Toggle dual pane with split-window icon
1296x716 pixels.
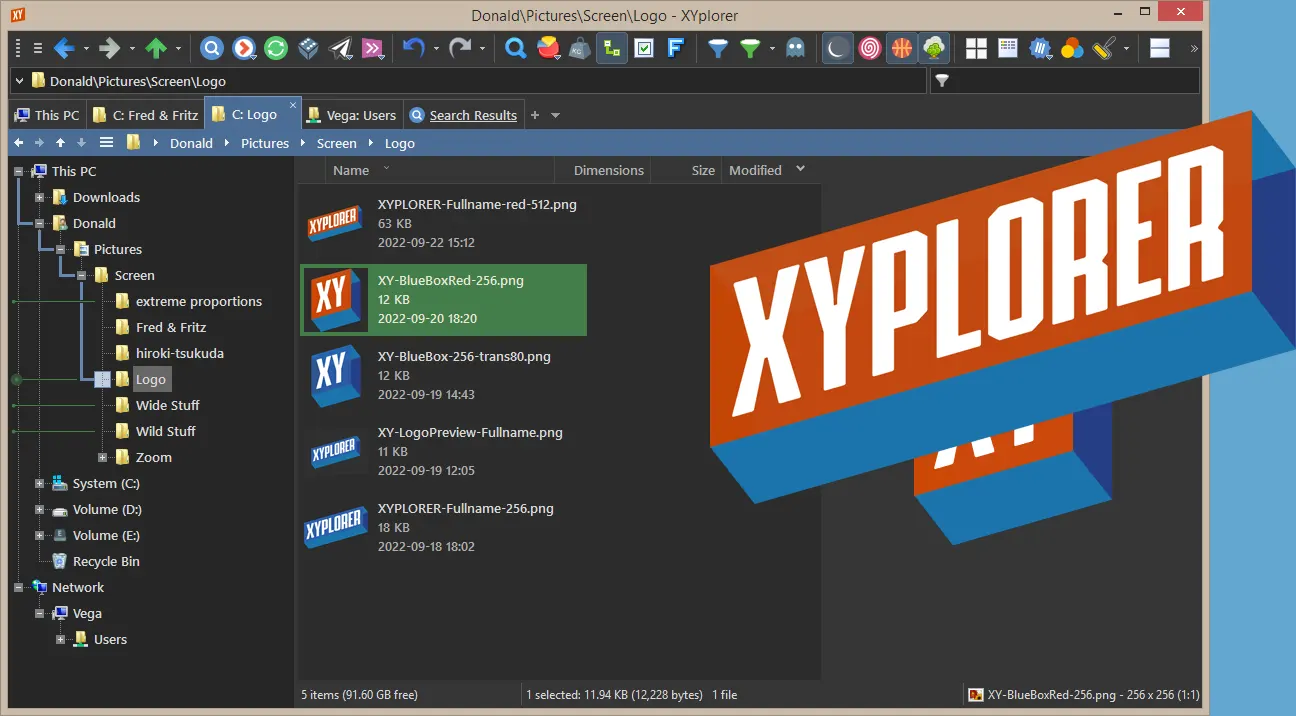[1160, 48]
